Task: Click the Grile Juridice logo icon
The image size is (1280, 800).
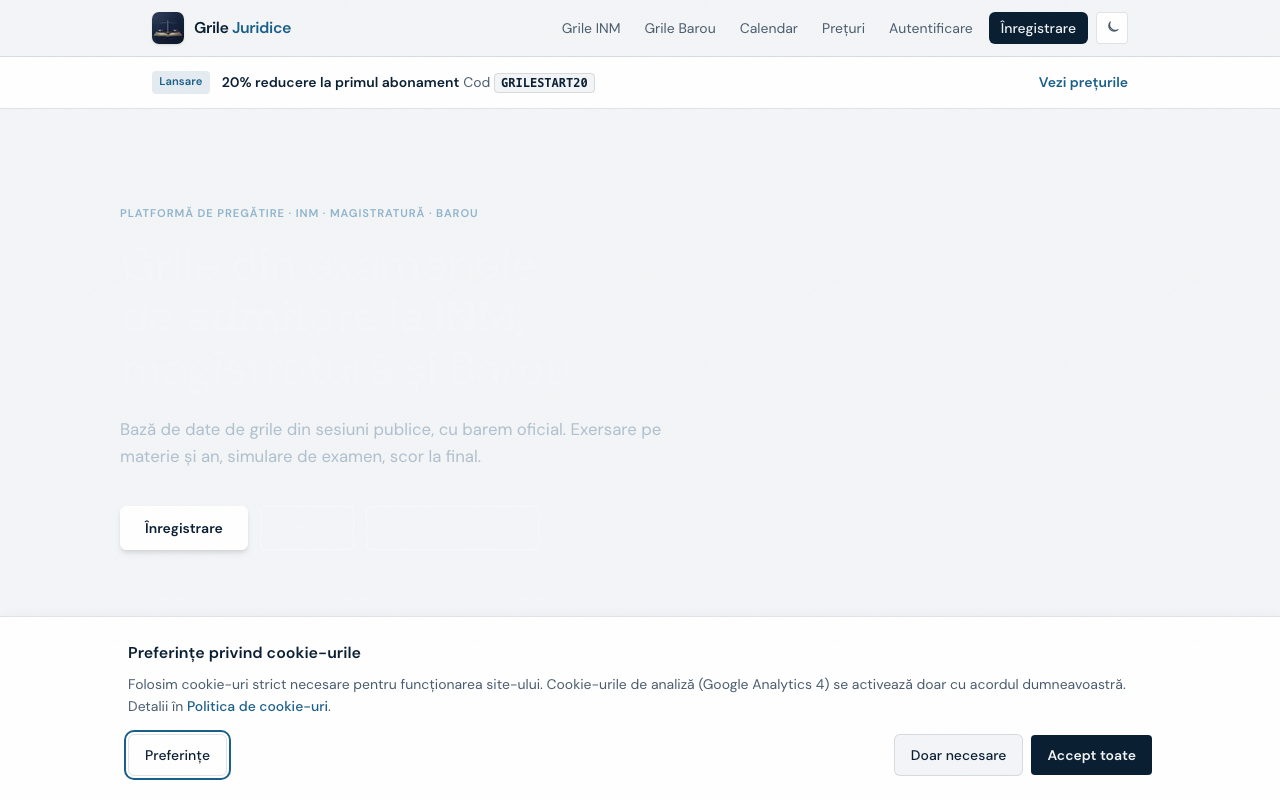Action: [x=168, y=28]
